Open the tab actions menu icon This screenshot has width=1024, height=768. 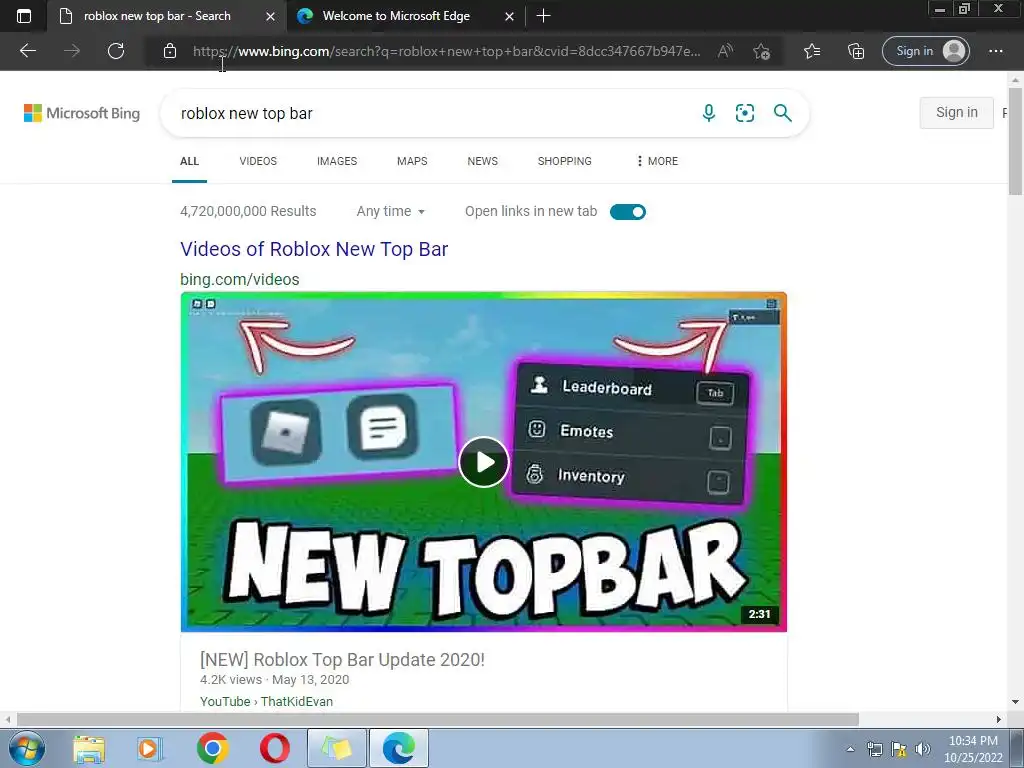pyautogui.click(x=24, y=16)
